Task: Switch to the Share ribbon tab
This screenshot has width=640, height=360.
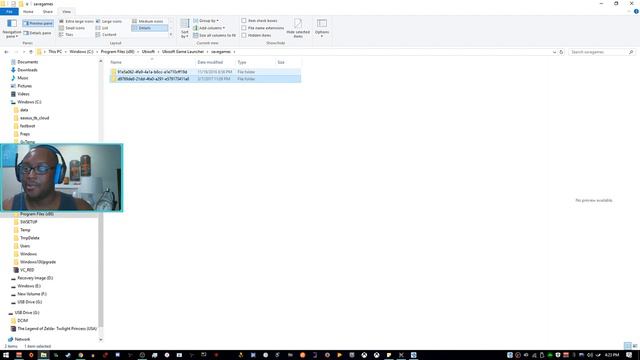Action: click(48, 11)
